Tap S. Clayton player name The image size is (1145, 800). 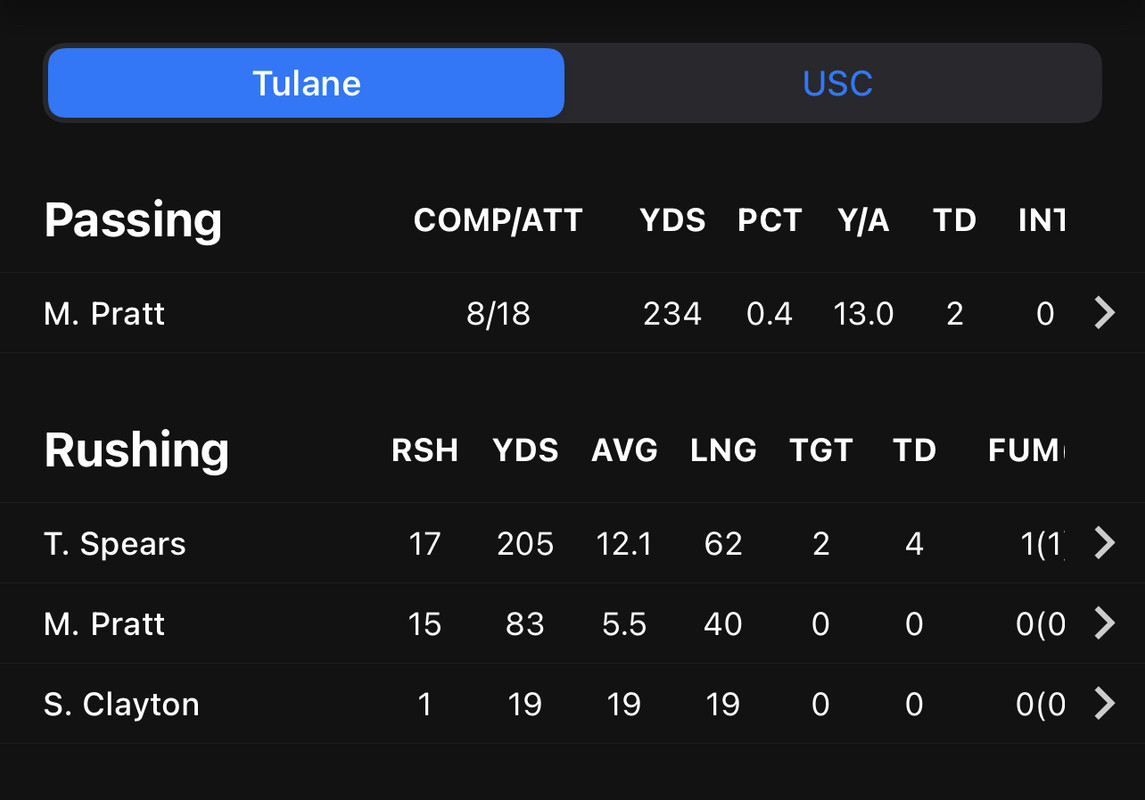click(122, 704)
